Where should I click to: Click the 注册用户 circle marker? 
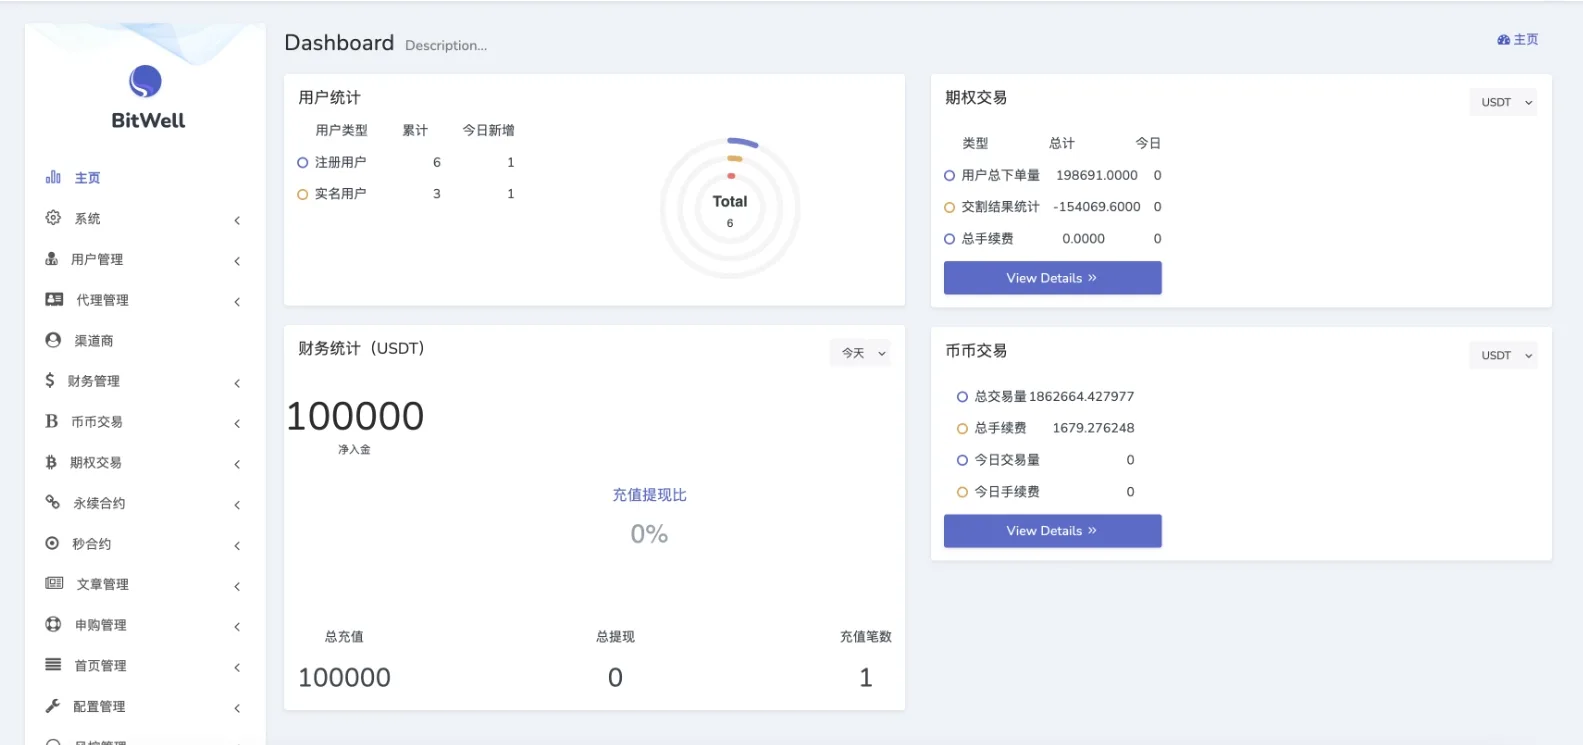(302, 162)
